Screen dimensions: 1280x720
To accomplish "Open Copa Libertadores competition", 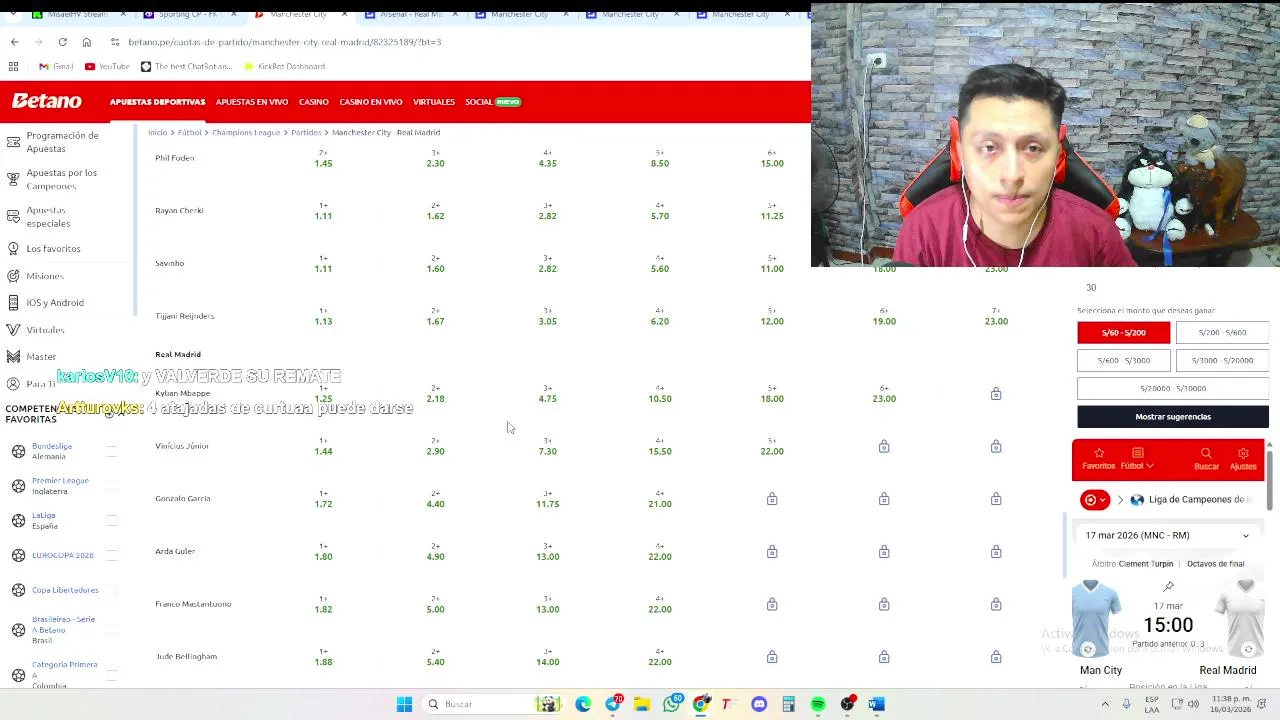I will [x=65, y=590].
